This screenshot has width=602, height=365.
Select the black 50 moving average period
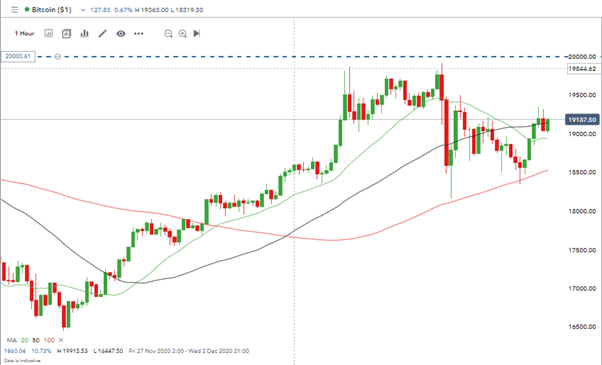(36, 340)
